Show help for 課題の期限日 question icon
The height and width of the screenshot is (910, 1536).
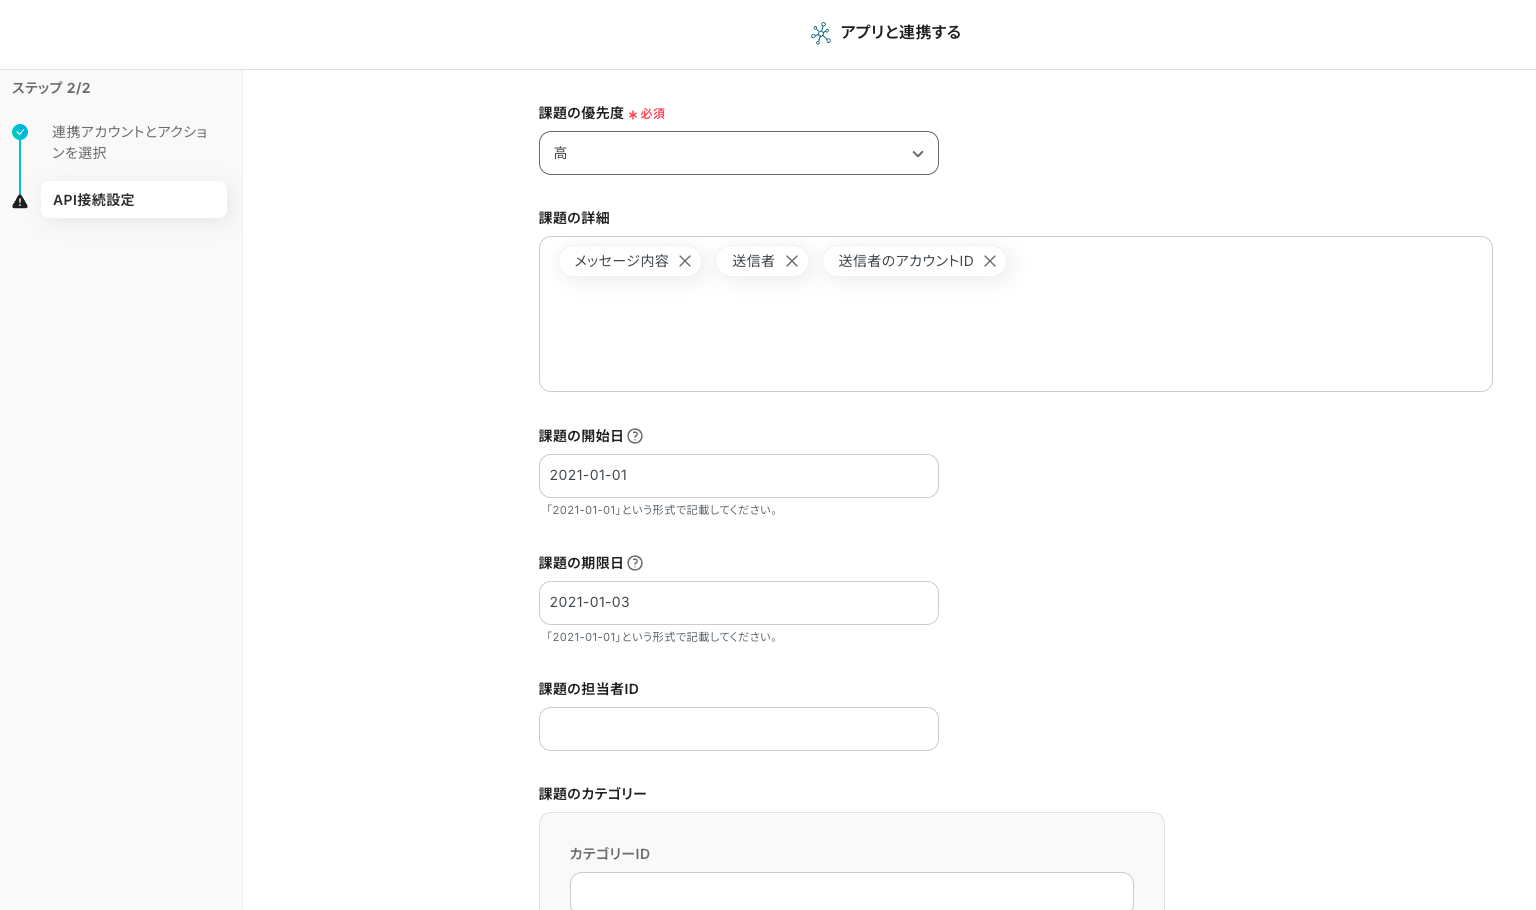coord(635,563)
